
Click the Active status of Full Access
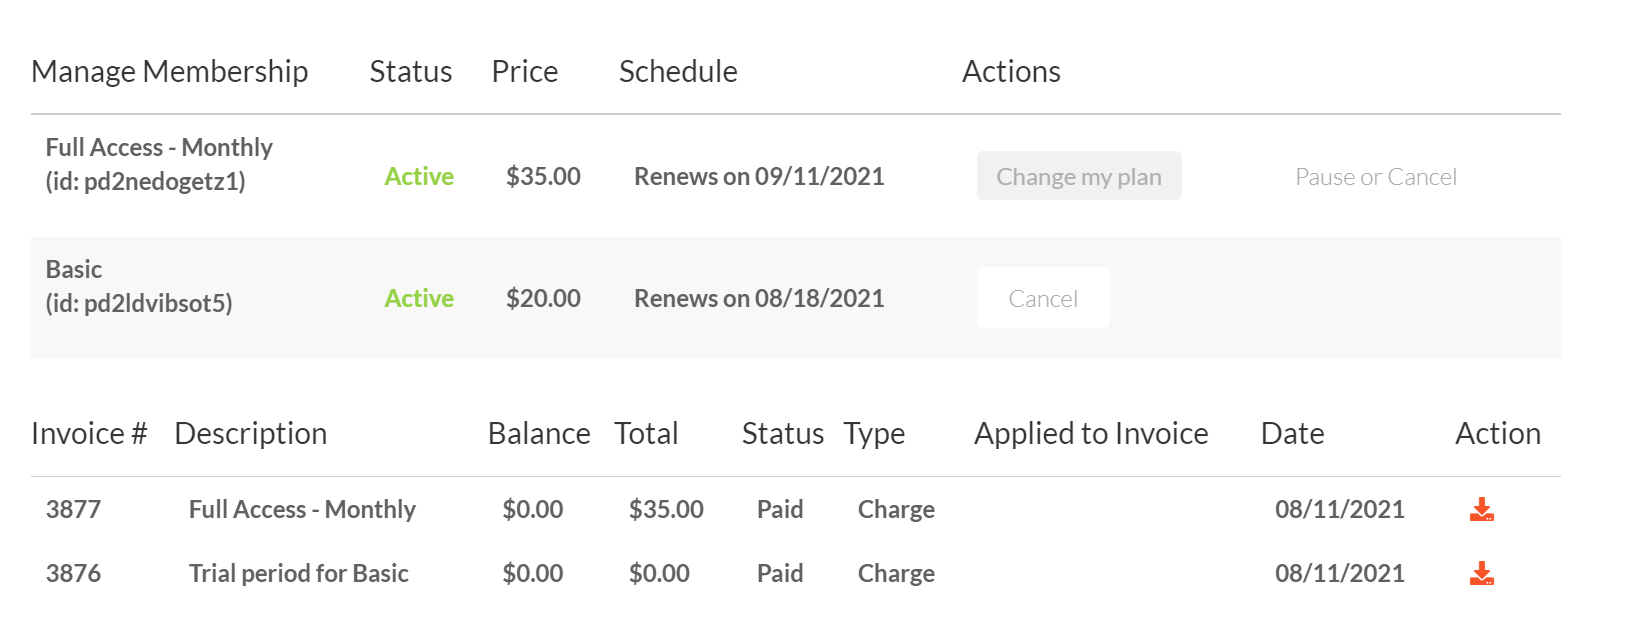pos(419,177)
